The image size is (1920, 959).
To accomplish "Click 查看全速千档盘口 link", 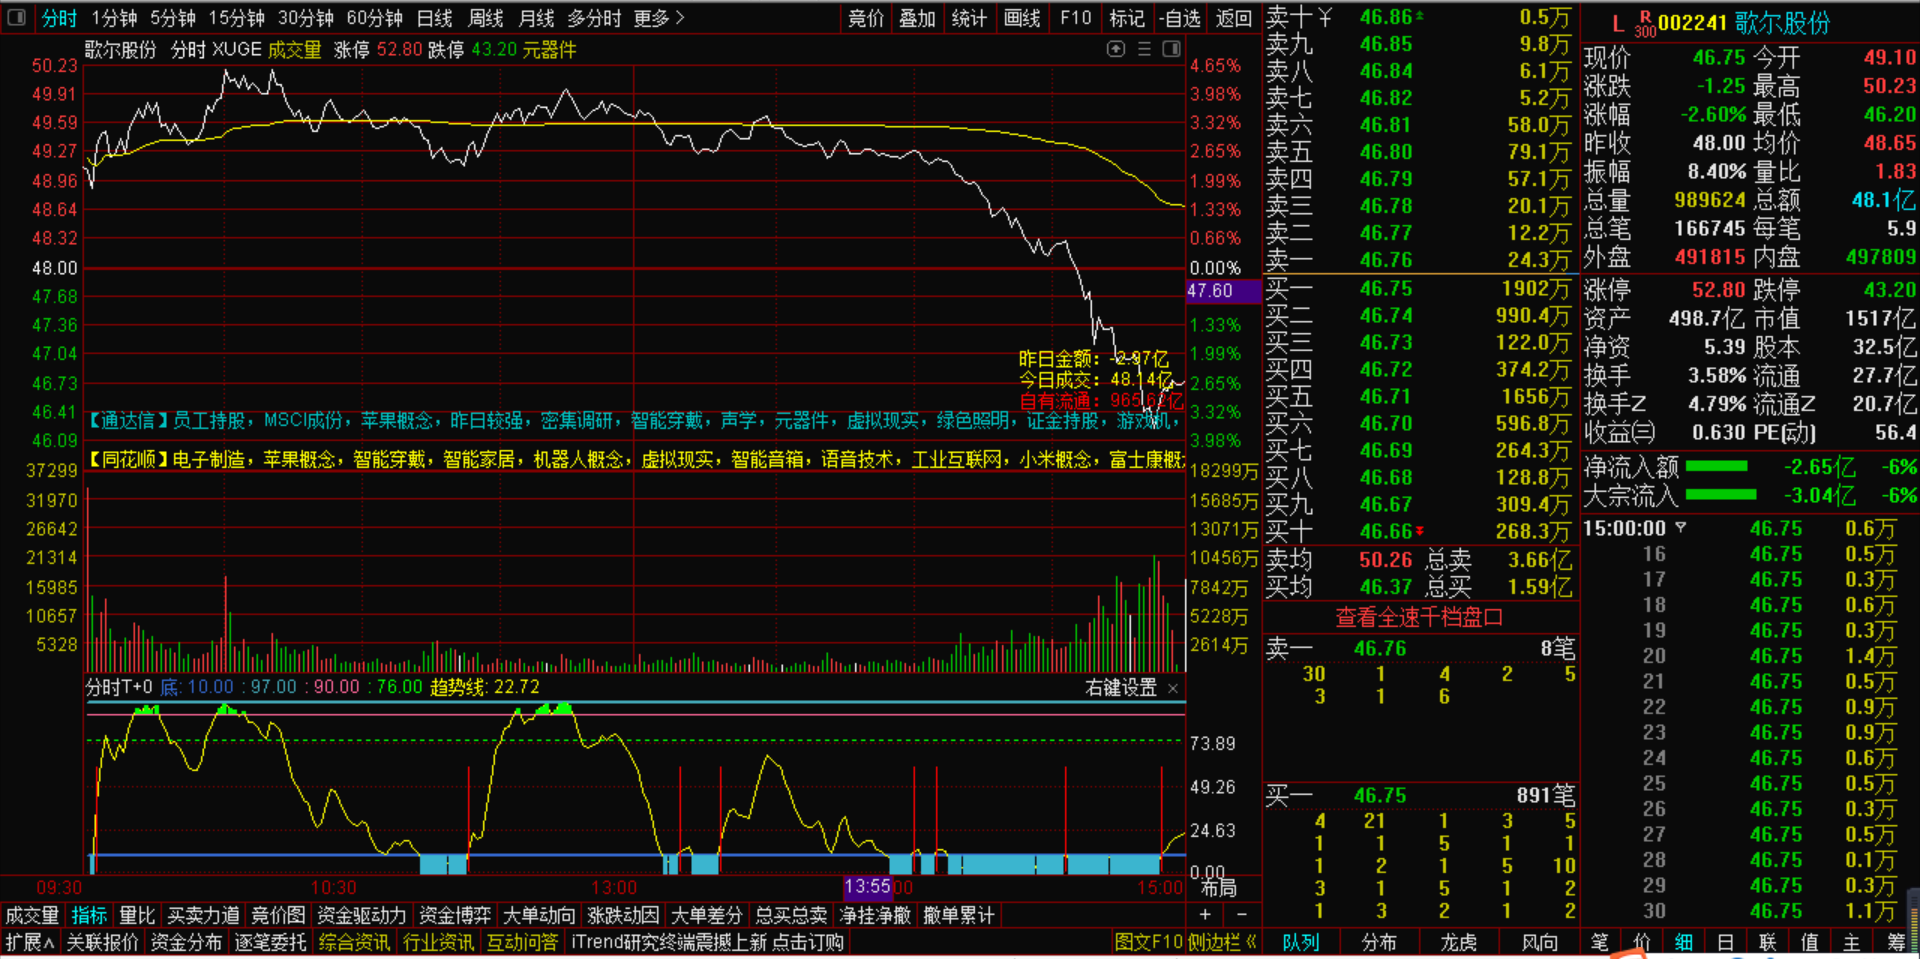I will tap(1419, 617).
